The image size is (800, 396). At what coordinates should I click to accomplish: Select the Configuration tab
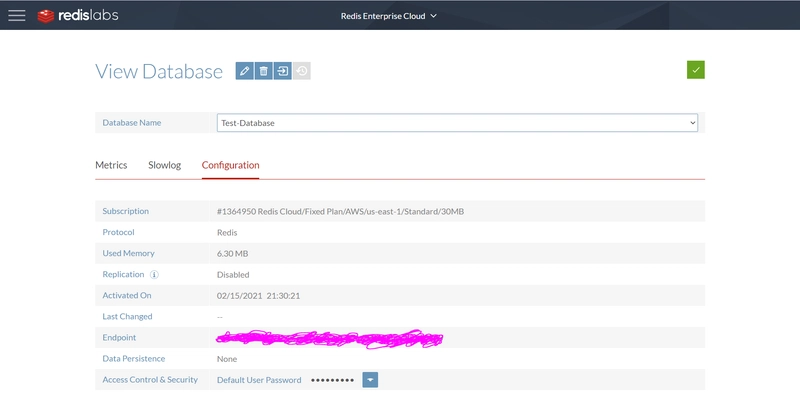[231, 165]
